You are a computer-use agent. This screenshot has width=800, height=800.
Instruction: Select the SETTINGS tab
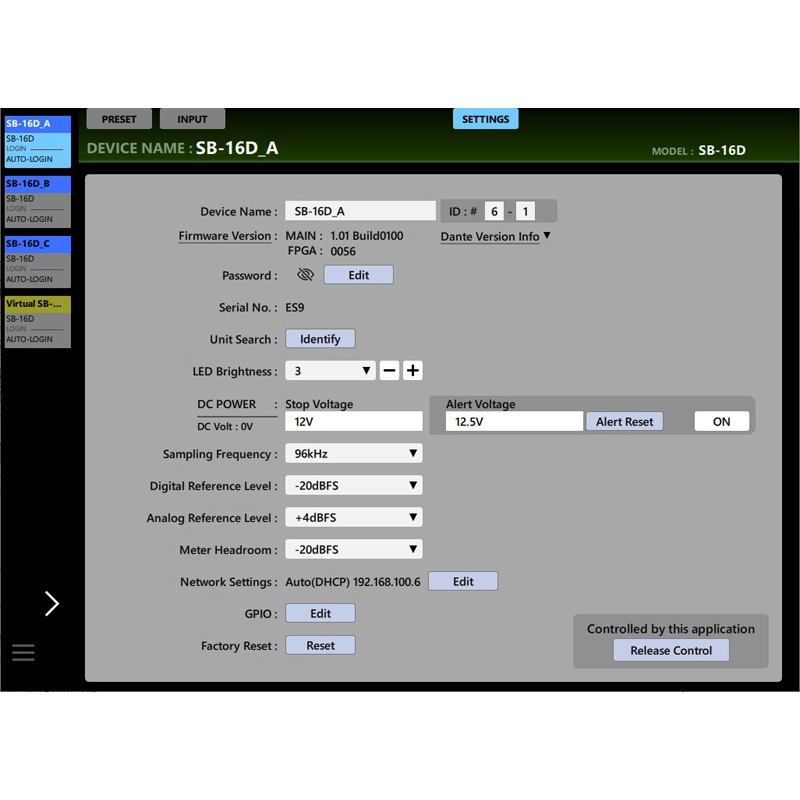pos(485,119)
